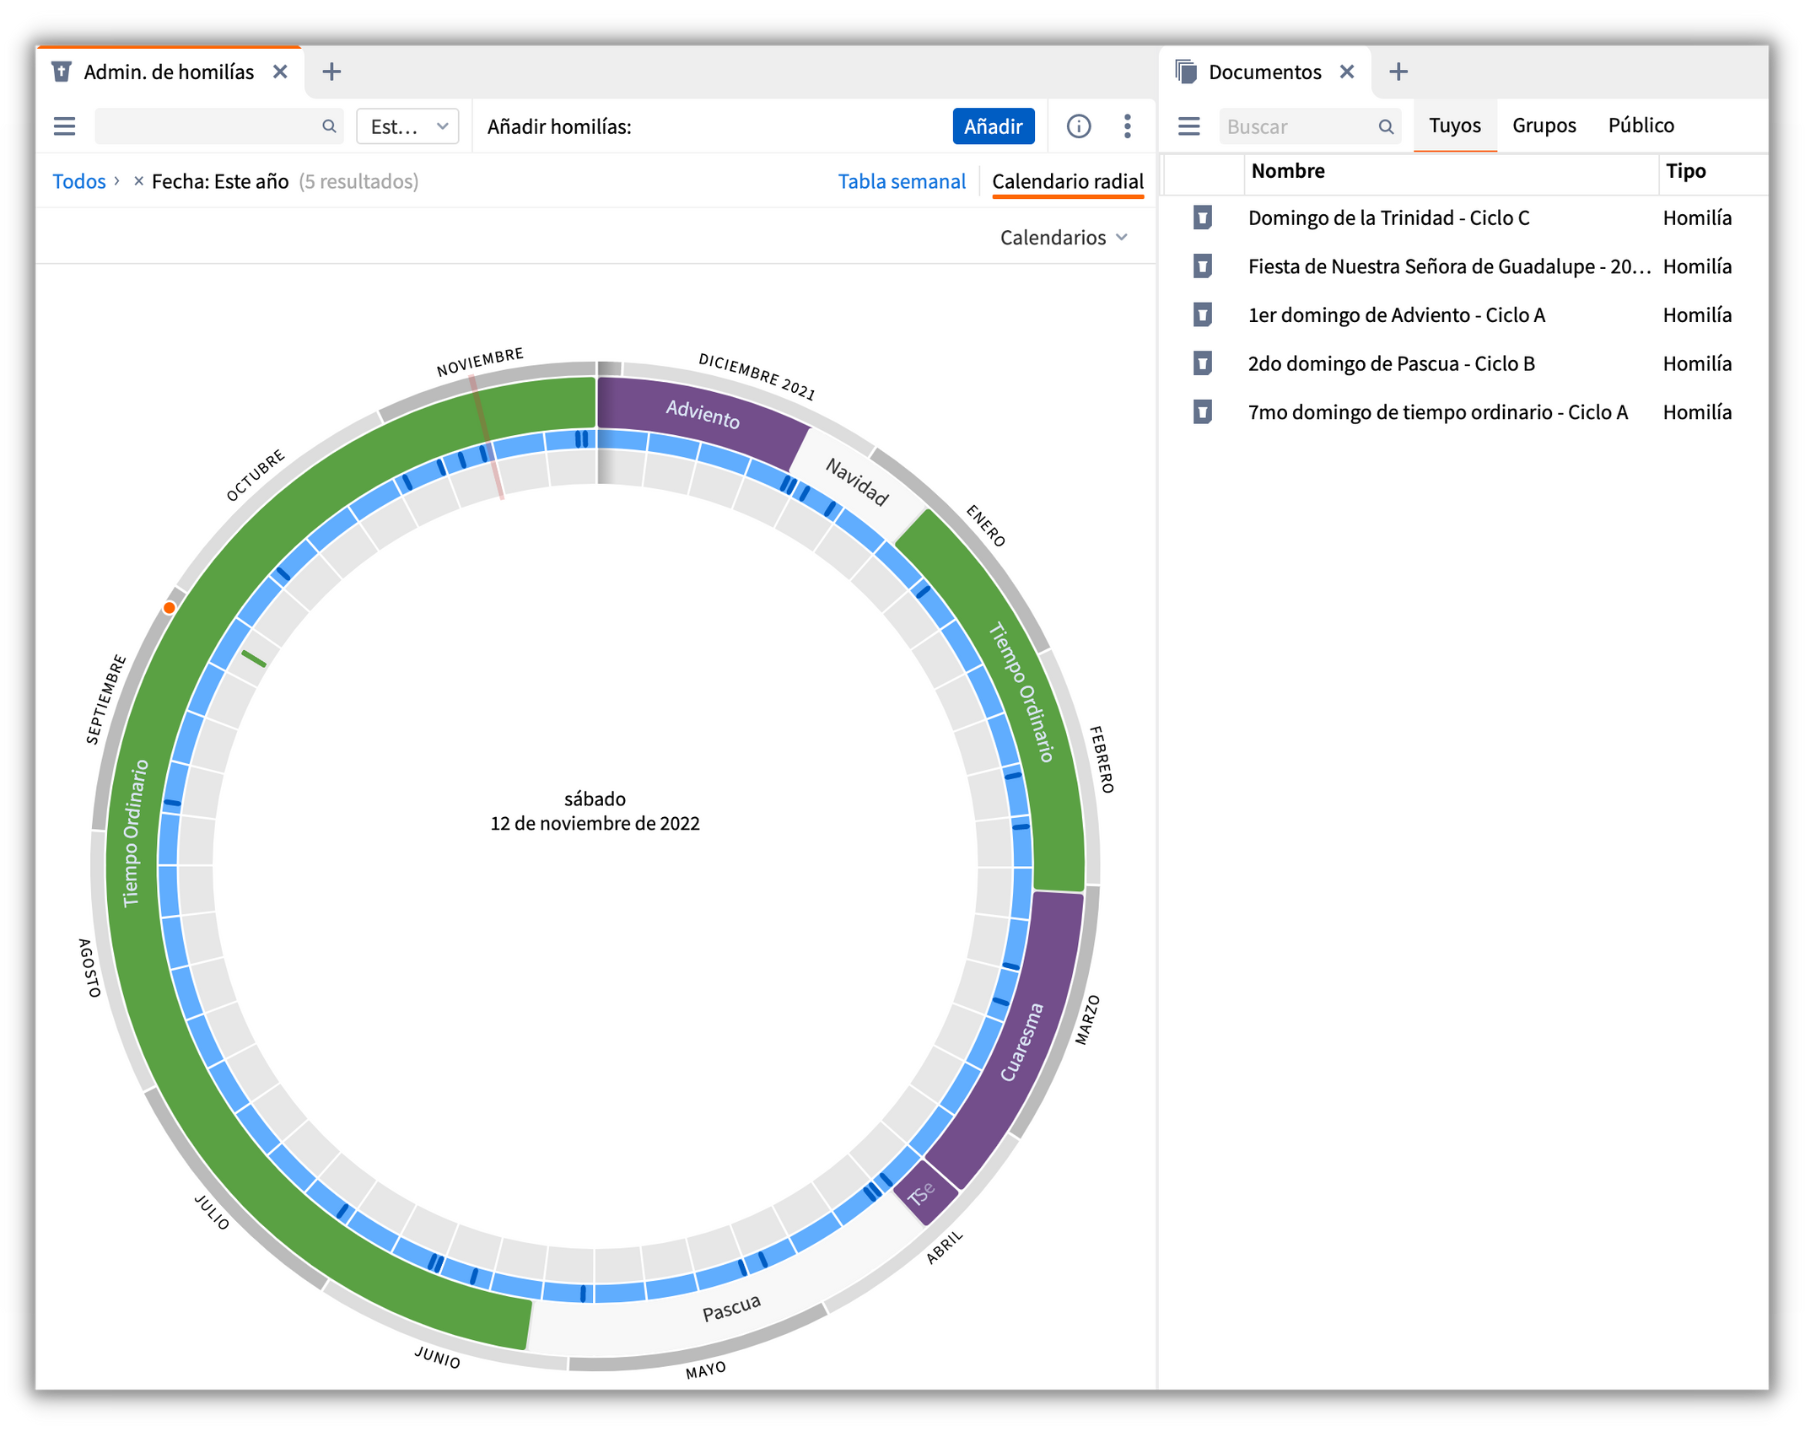
Task: Add new tab next to Admin. de homilías
Action: (x=332, y=72)
